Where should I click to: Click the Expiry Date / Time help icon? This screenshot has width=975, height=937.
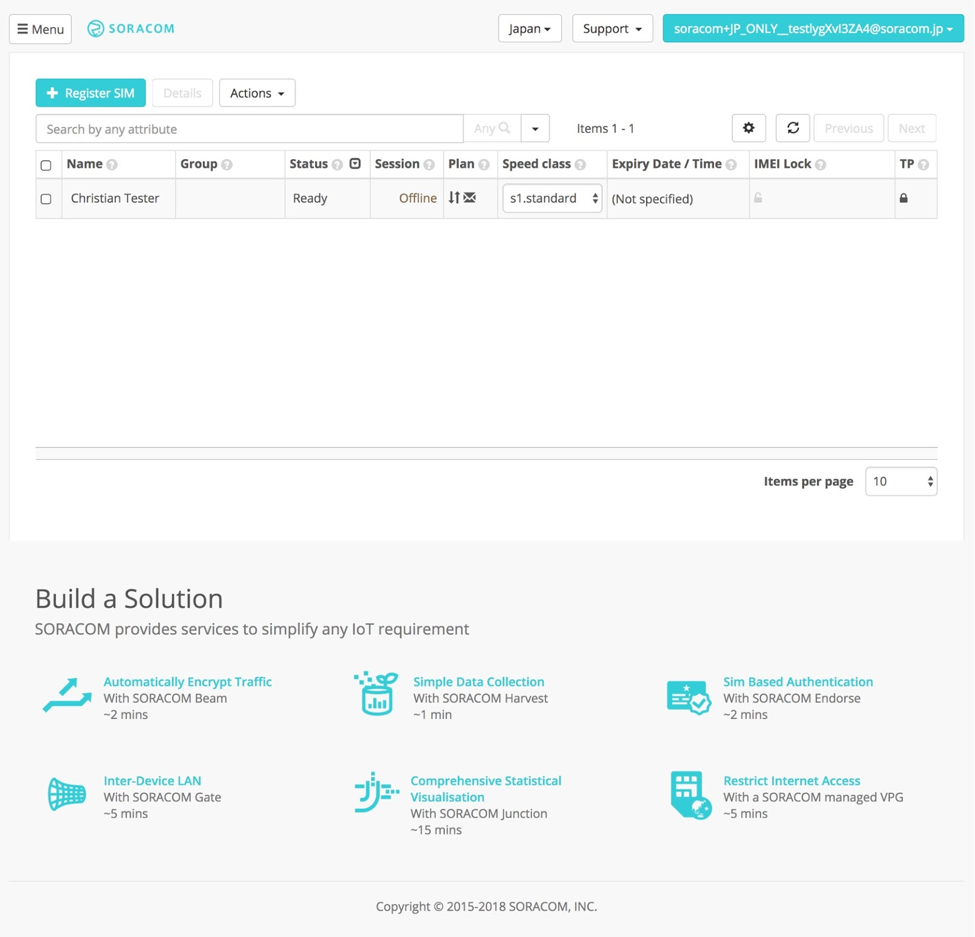[x=731, y=165]
